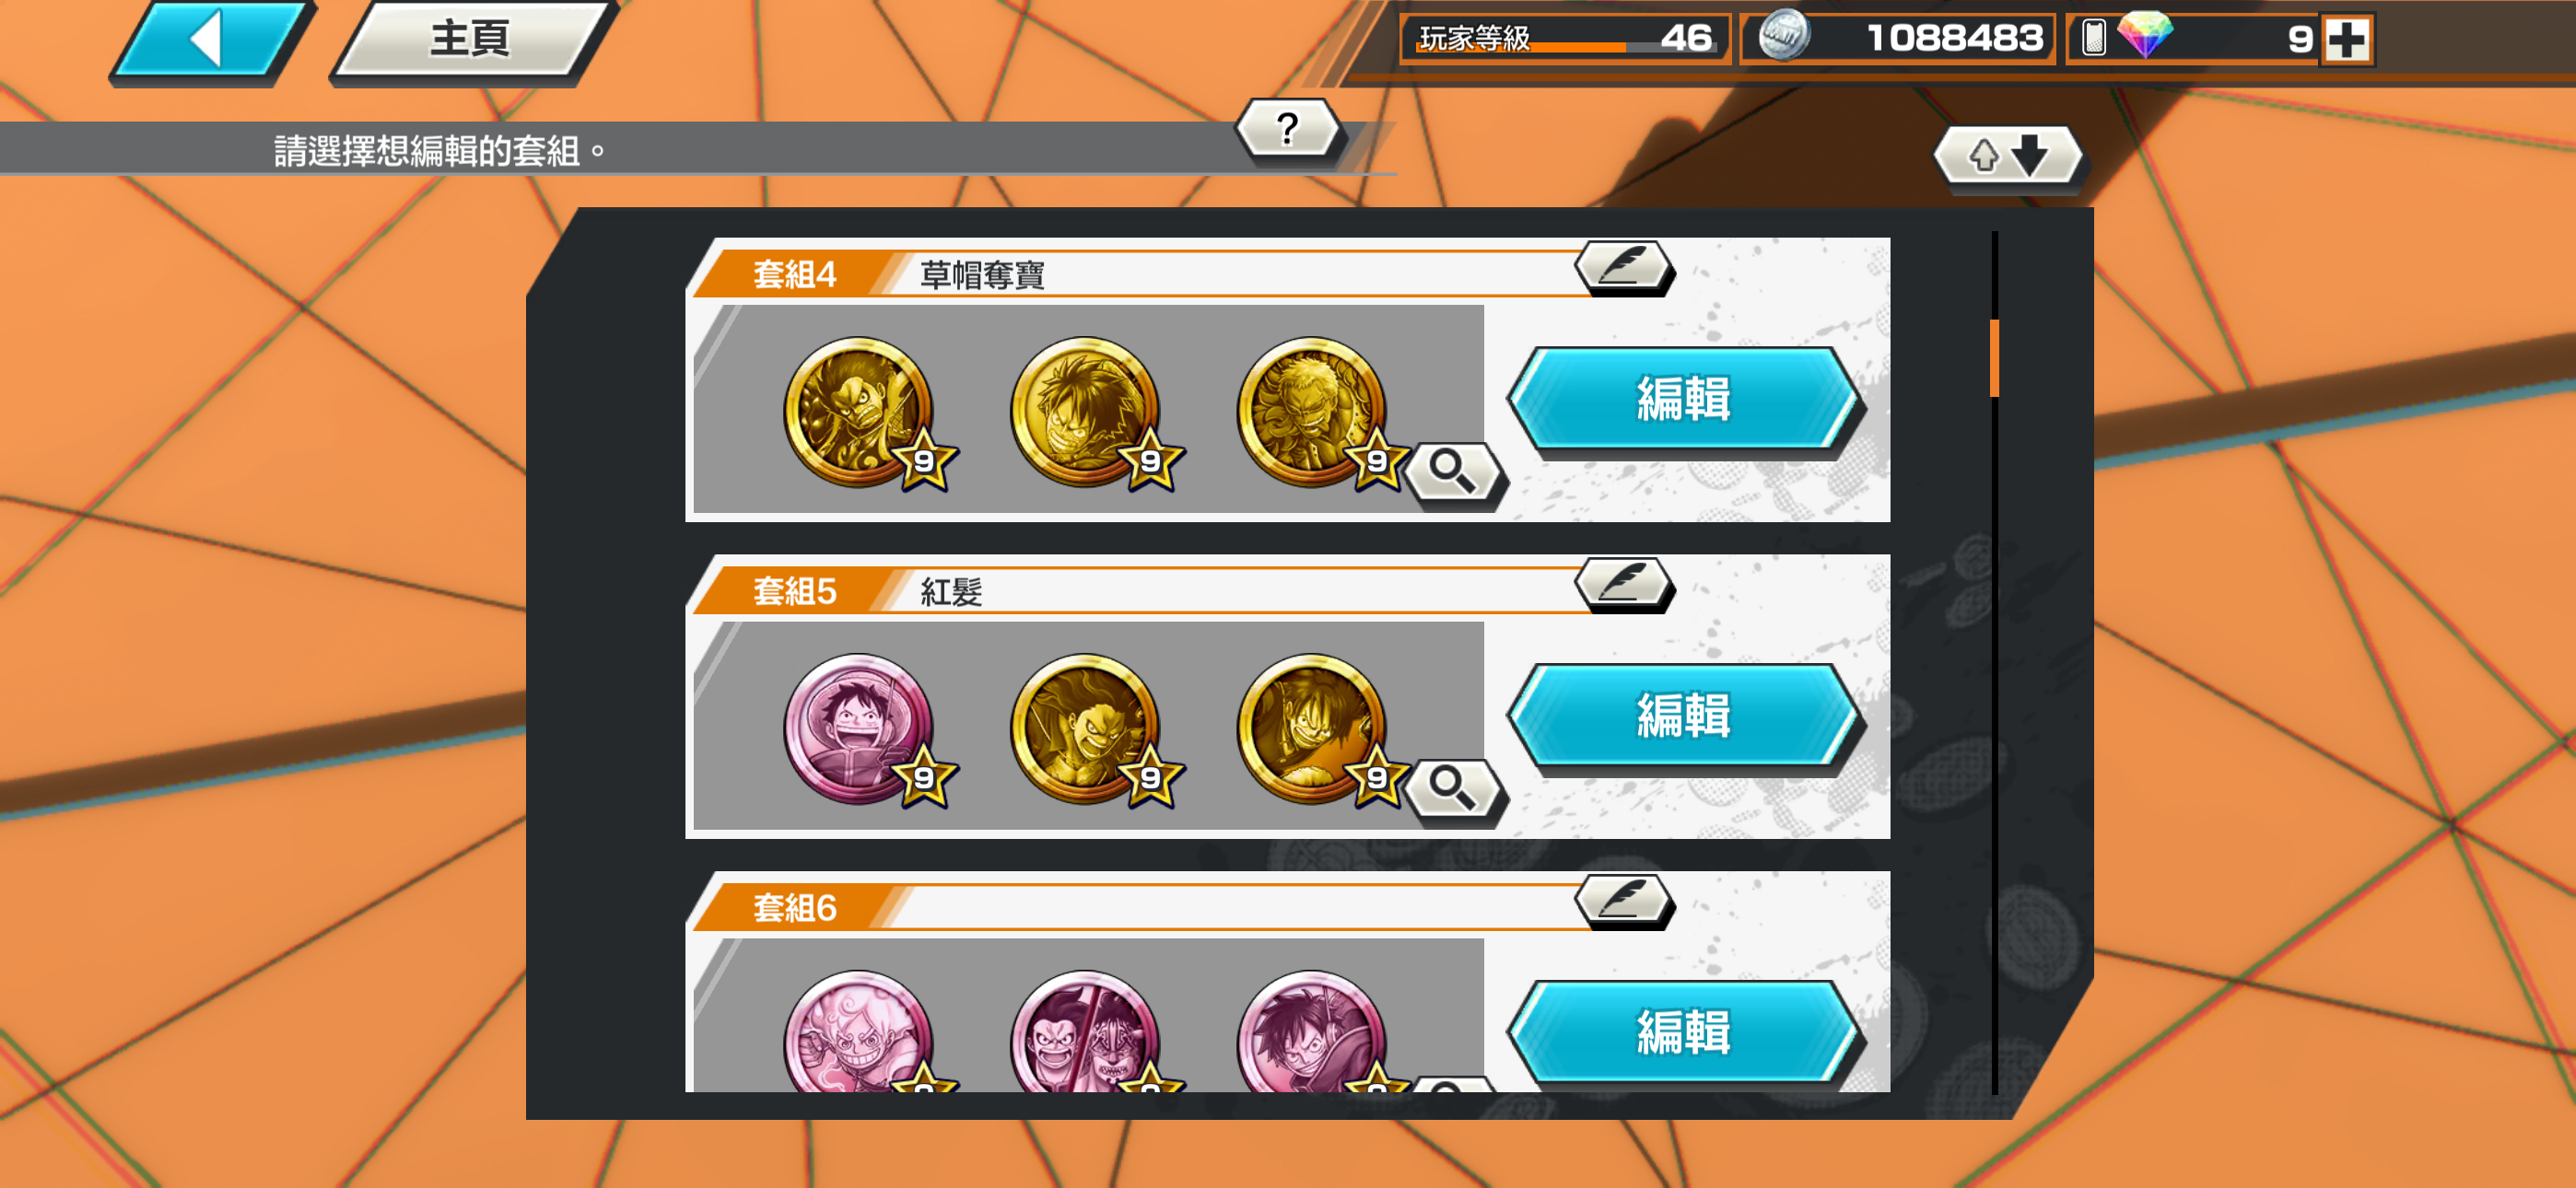Toggle the sort order up/down arrows
The image size is (2576, 1188).
(x=2008, y=156)
